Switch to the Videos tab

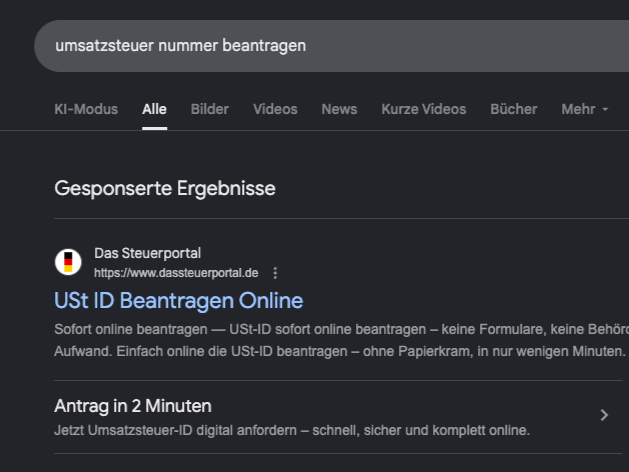275,109
